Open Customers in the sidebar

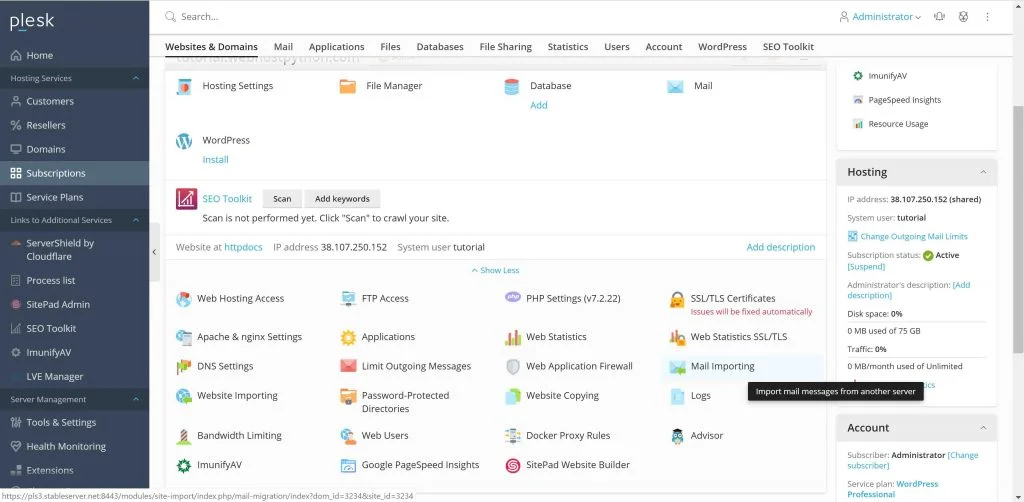click(74, 102)
